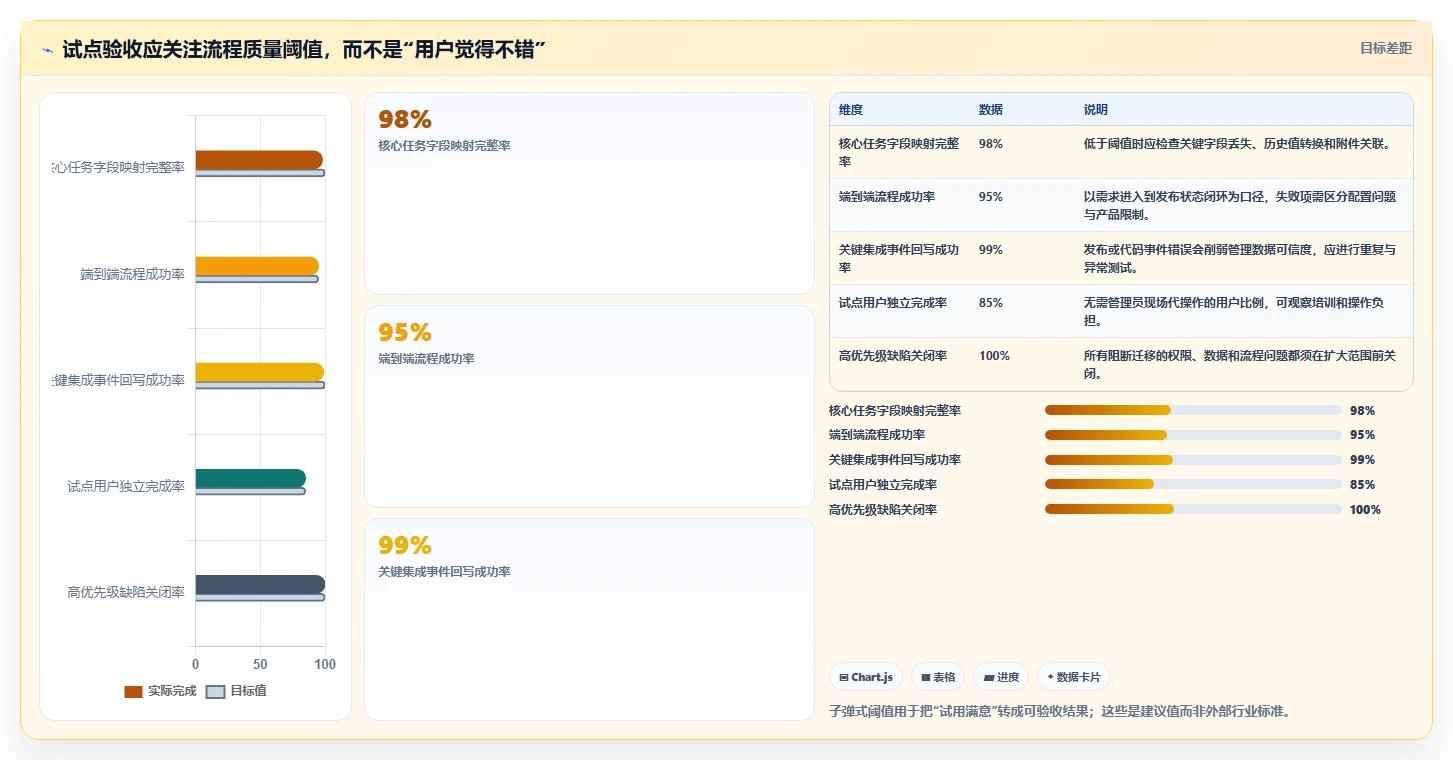
Task: Click the 高优先级缺陷关闭率 progress bar
Action: pos(1193,509)
